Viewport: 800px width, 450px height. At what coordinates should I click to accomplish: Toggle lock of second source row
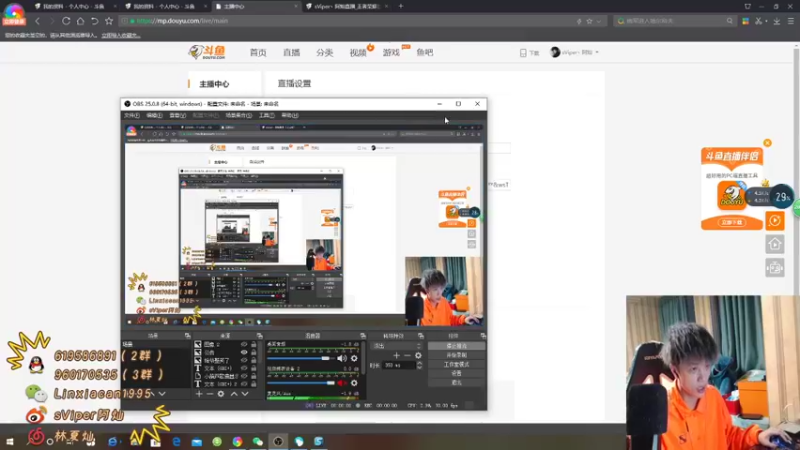(254, 353)
